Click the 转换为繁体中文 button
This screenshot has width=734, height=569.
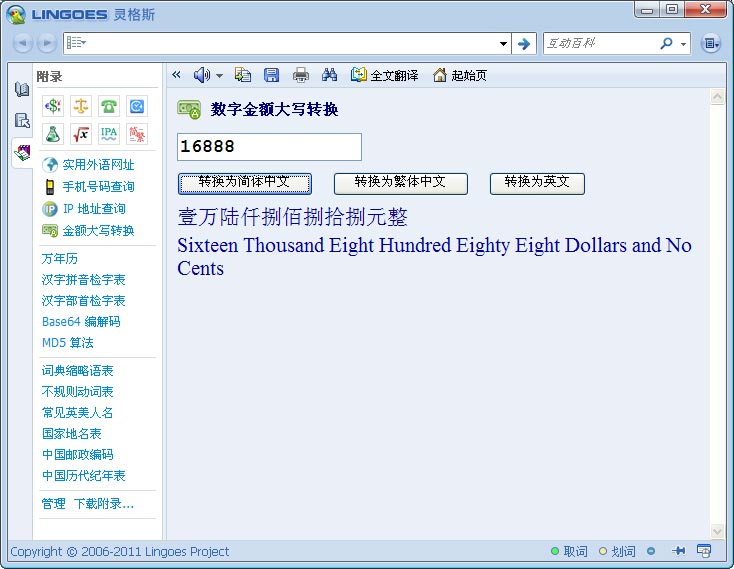tap(400, 183)
